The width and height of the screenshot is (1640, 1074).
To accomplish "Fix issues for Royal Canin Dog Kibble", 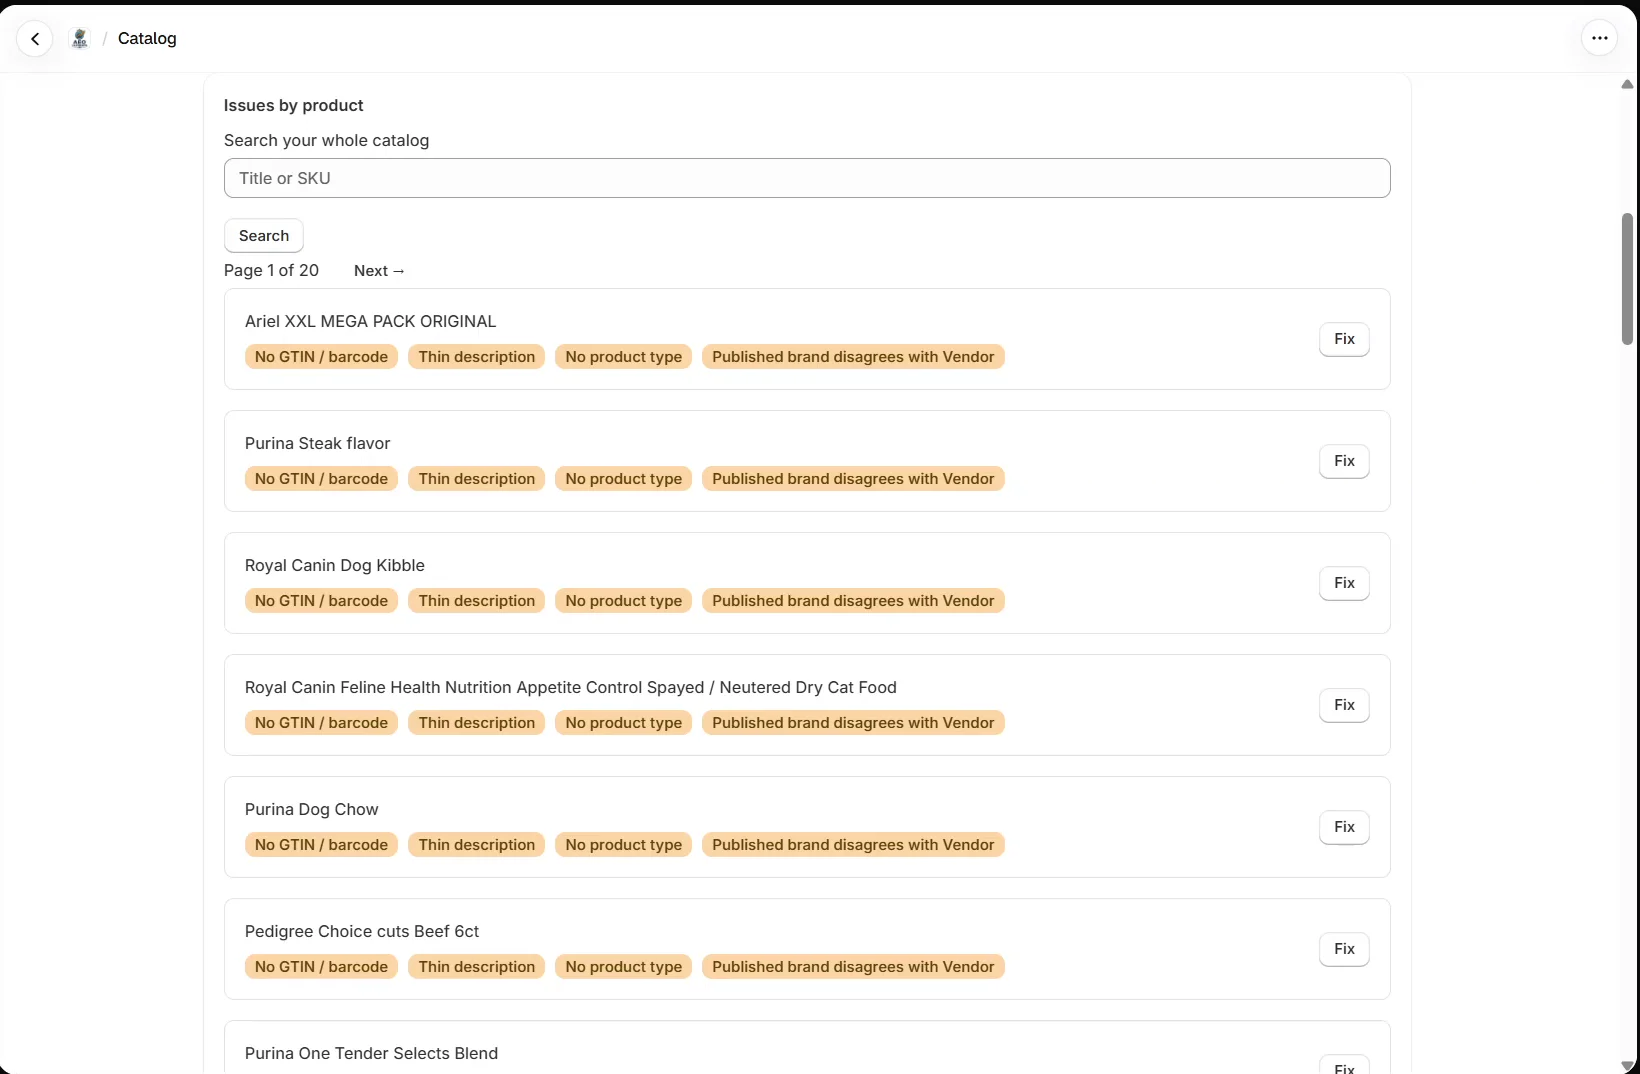I will (x=1344, y=583).
